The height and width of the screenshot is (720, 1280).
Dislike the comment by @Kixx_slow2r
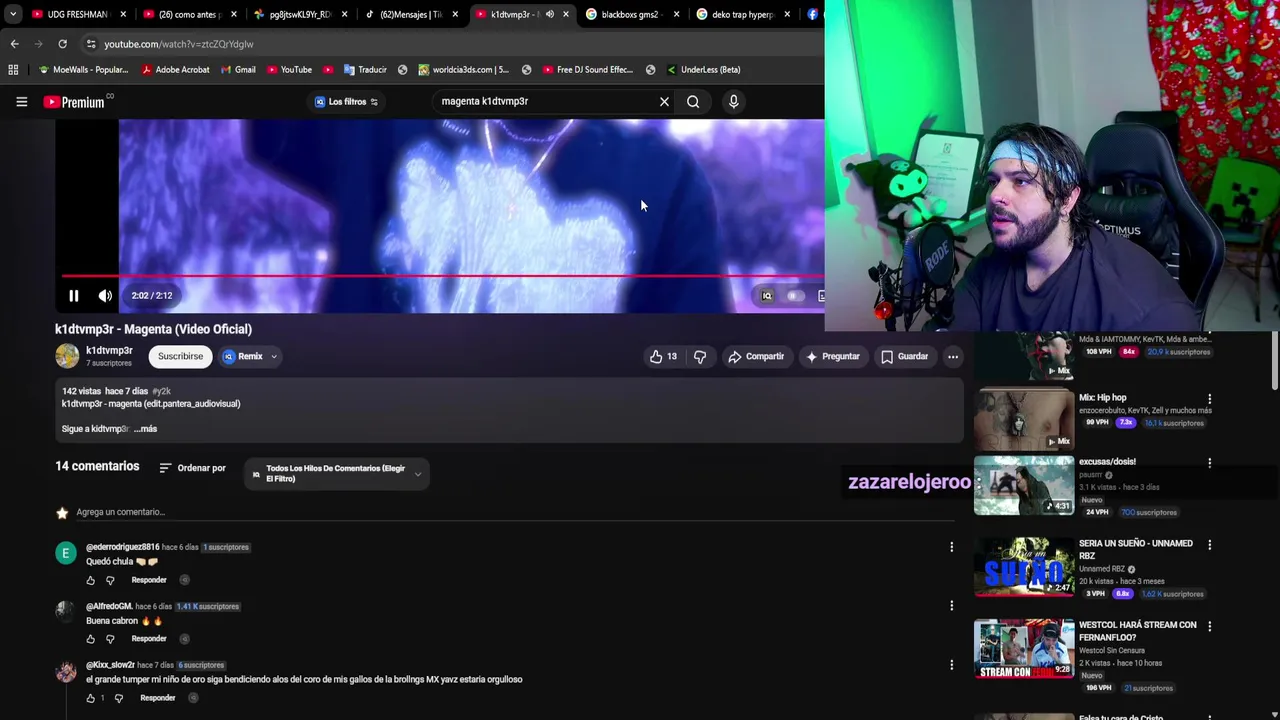(x=118, y=698)
